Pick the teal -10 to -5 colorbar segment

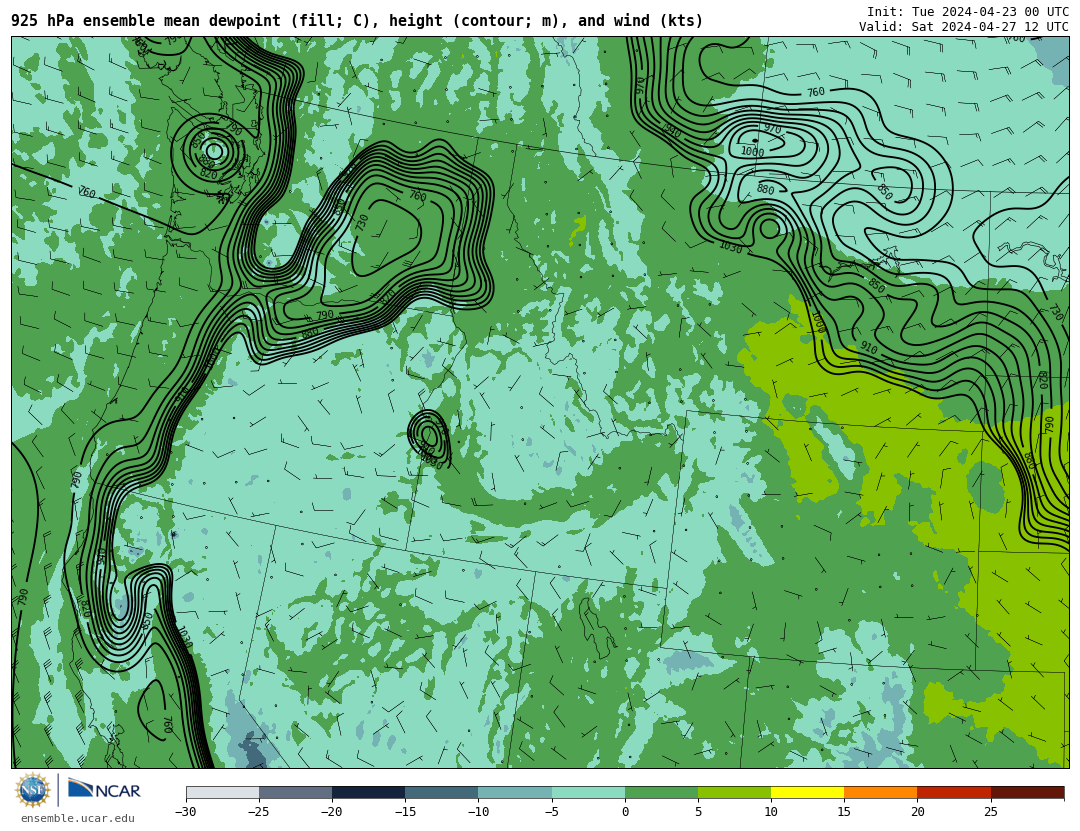tap(515, 793)
